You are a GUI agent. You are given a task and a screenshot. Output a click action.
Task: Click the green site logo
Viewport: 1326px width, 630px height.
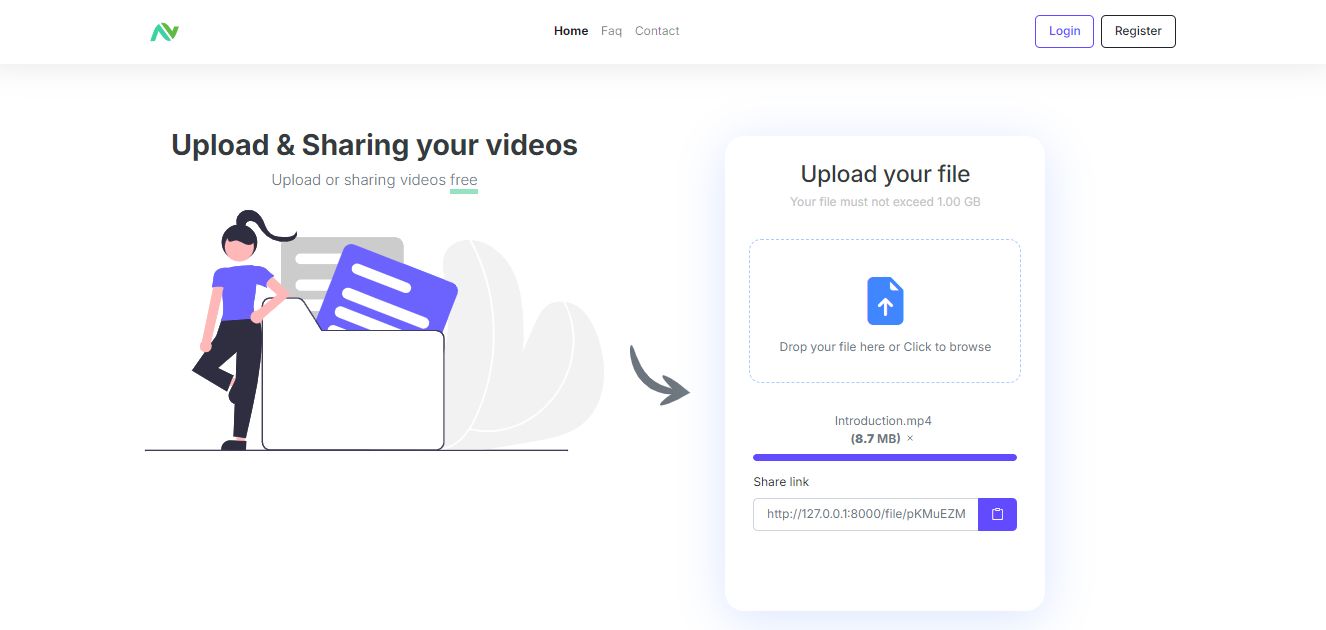(x=165, y=32)
